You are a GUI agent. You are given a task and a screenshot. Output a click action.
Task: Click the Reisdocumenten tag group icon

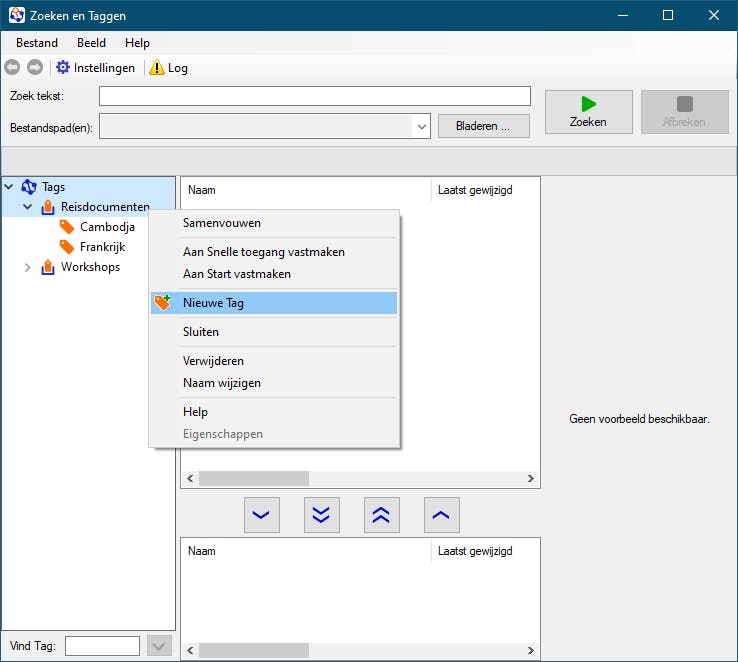48,207
